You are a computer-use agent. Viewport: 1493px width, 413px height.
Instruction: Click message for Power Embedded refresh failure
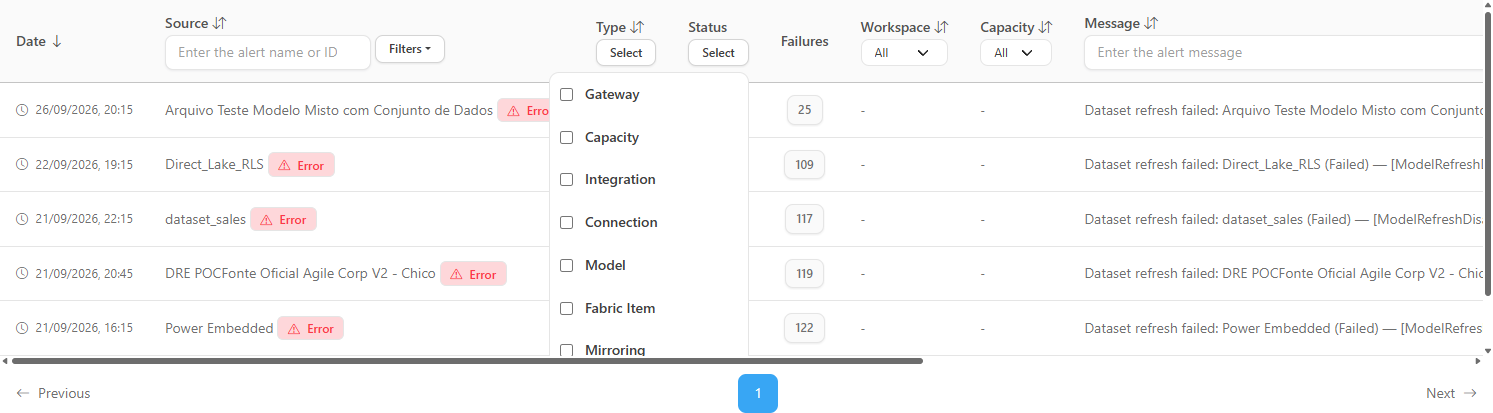click(1284, 328)
